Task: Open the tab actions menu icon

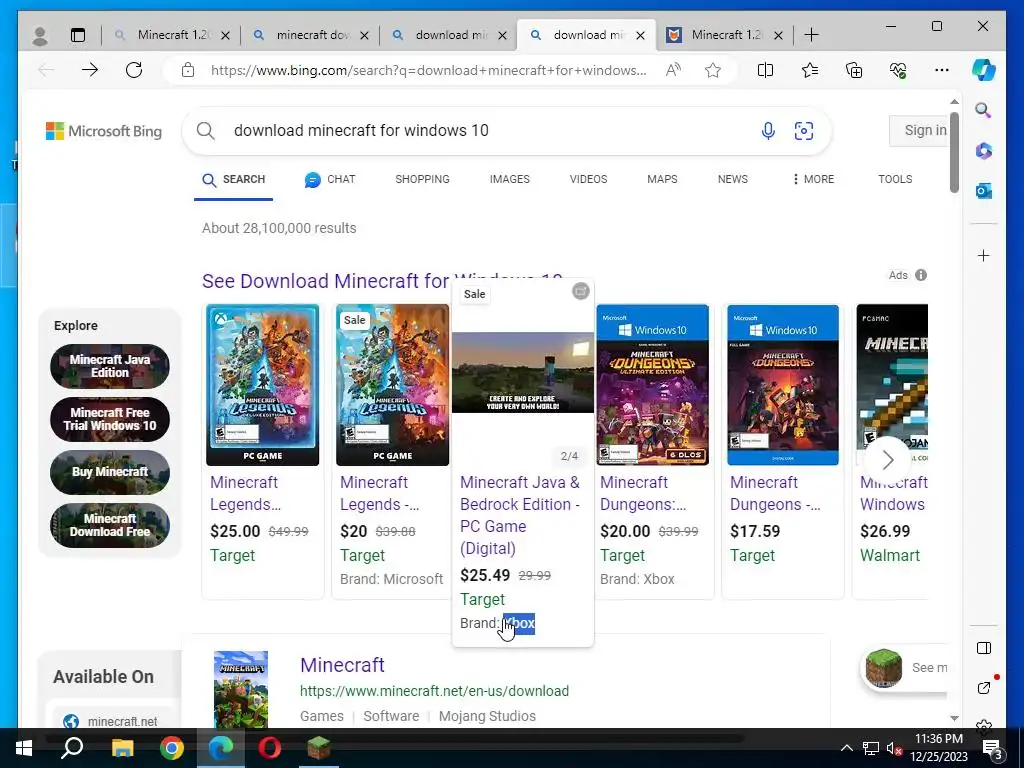Action: coord(78,35)
